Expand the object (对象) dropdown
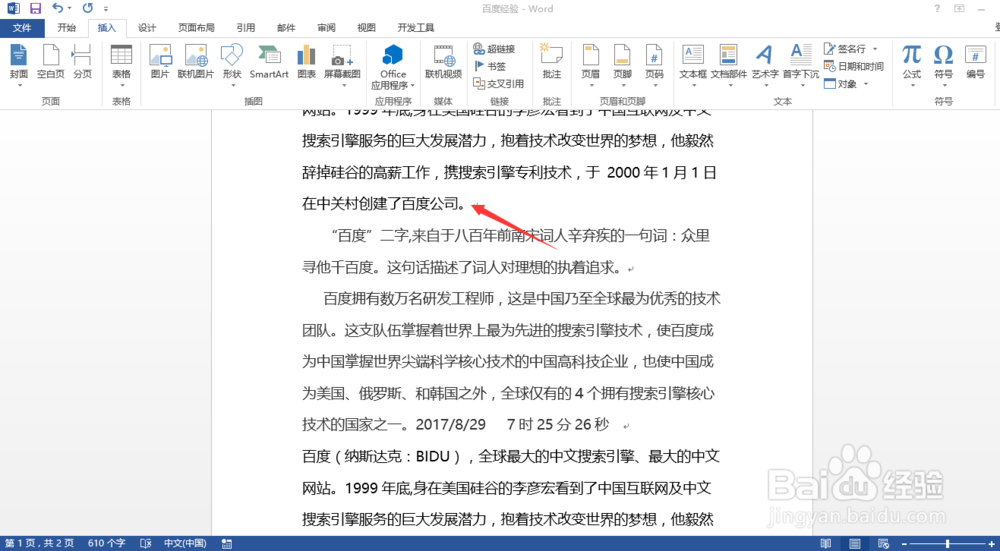This screenshot has height=551, width=1000. tap(865, 84)
